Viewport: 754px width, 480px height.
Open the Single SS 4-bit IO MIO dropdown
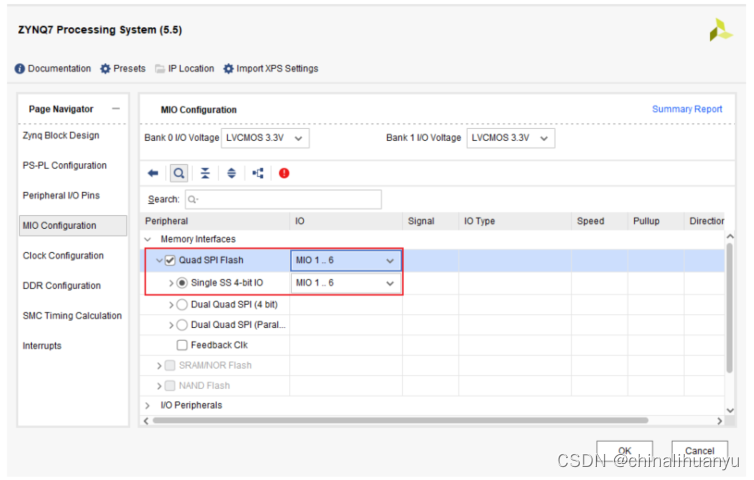[x=346, y=283]
